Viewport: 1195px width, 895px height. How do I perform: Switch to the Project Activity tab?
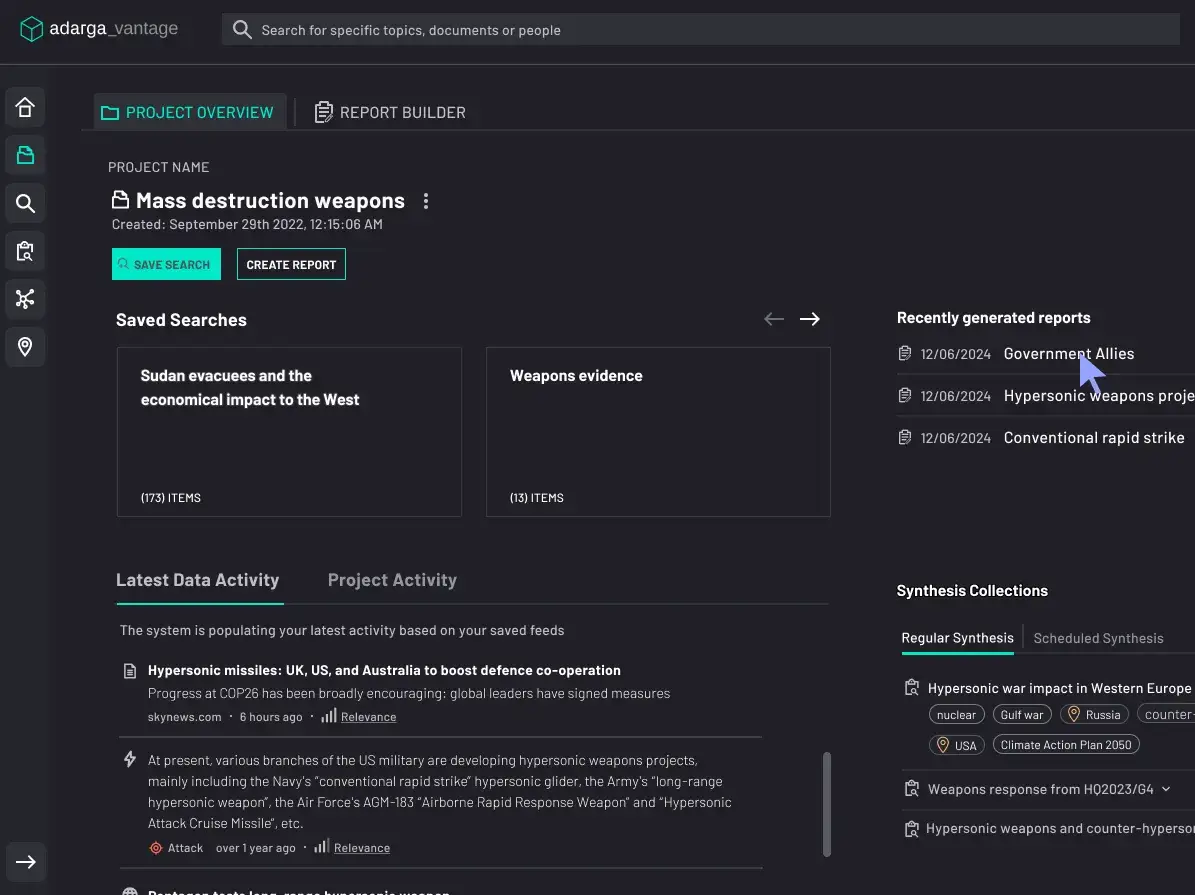click(x=392, y=580)
